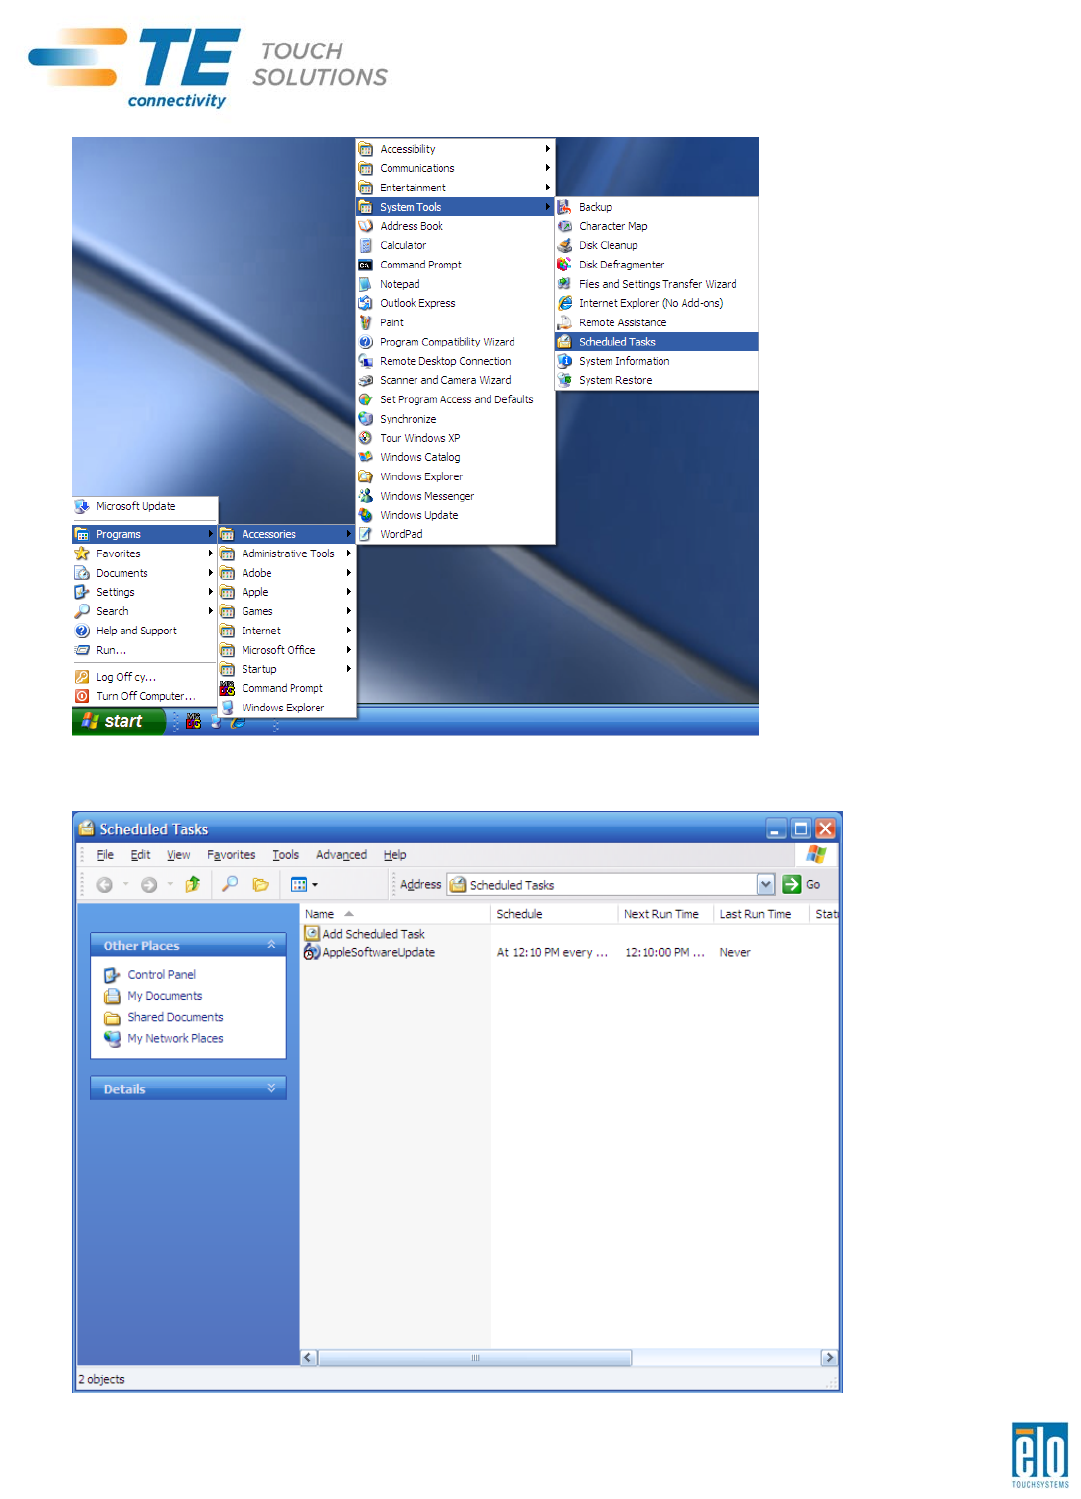Image resolution: width=1081 pixels, height=1499 pixels.
Task: Open the Help menu in Scheduled Tasks
Action: pos(395,855)
